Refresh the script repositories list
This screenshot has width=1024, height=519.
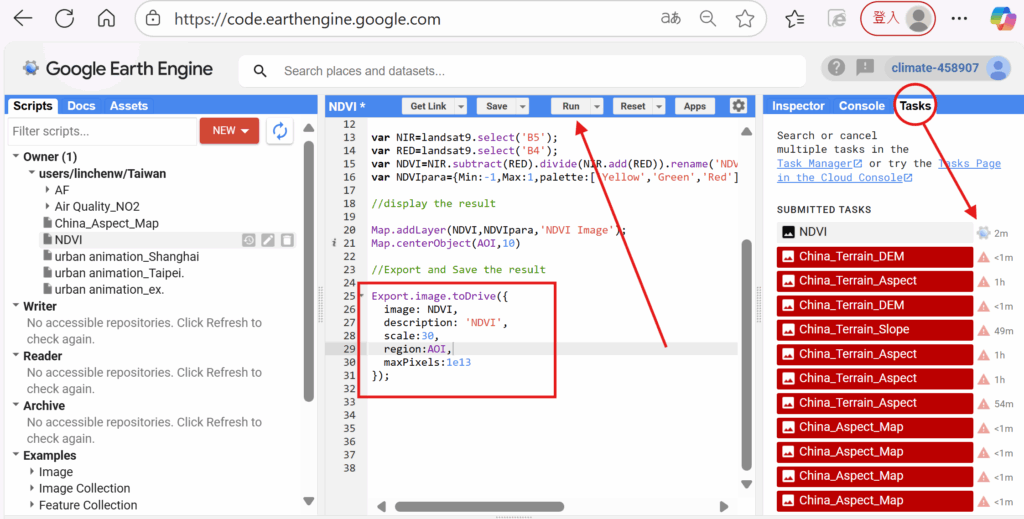[x=280, y=131]
